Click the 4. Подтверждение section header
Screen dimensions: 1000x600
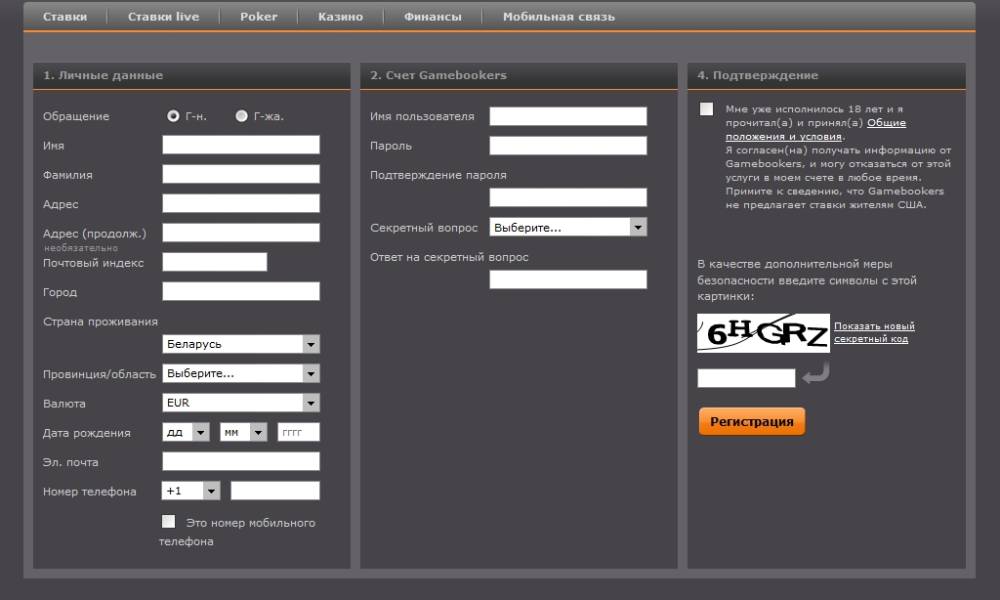[827, 75]
